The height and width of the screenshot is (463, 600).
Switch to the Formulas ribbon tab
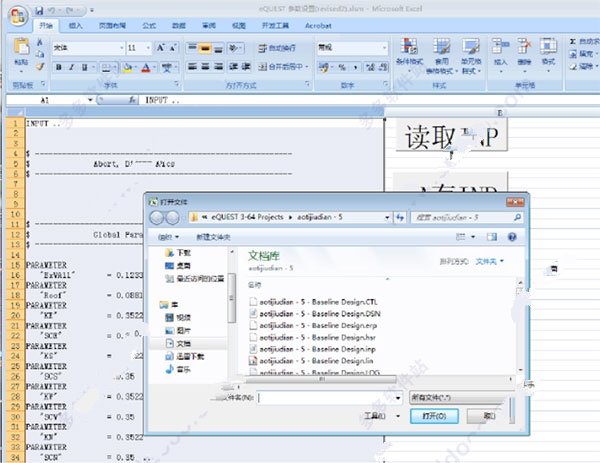pos(149,26)
